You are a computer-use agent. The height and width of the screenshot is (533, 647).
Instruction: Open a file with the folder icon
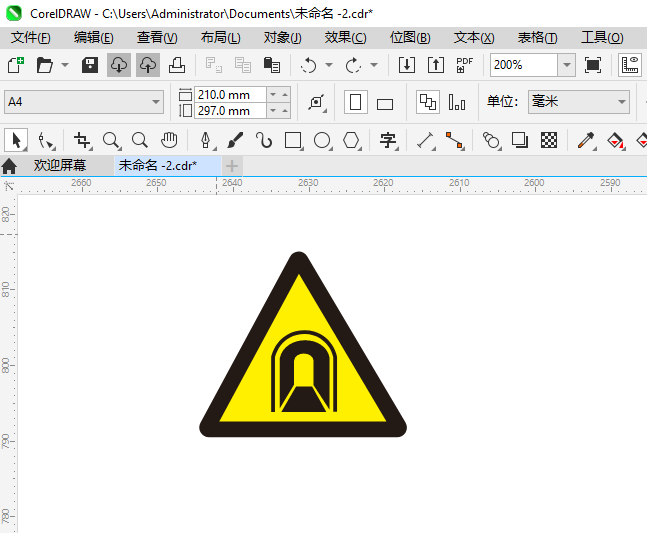point(45,65)
